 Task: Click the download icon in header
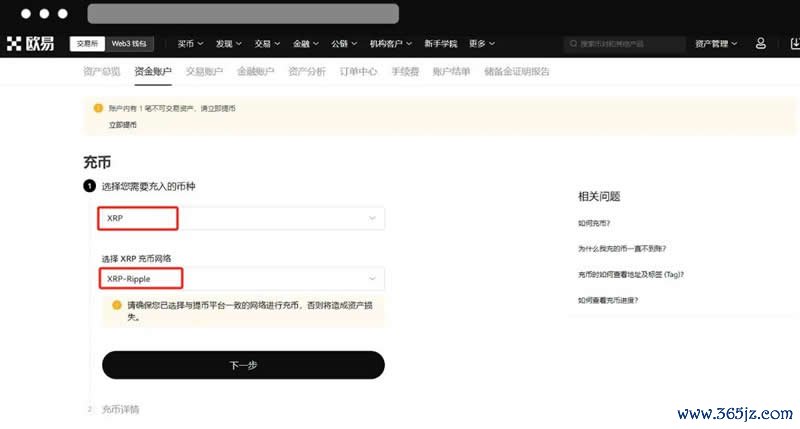[794, 43]
